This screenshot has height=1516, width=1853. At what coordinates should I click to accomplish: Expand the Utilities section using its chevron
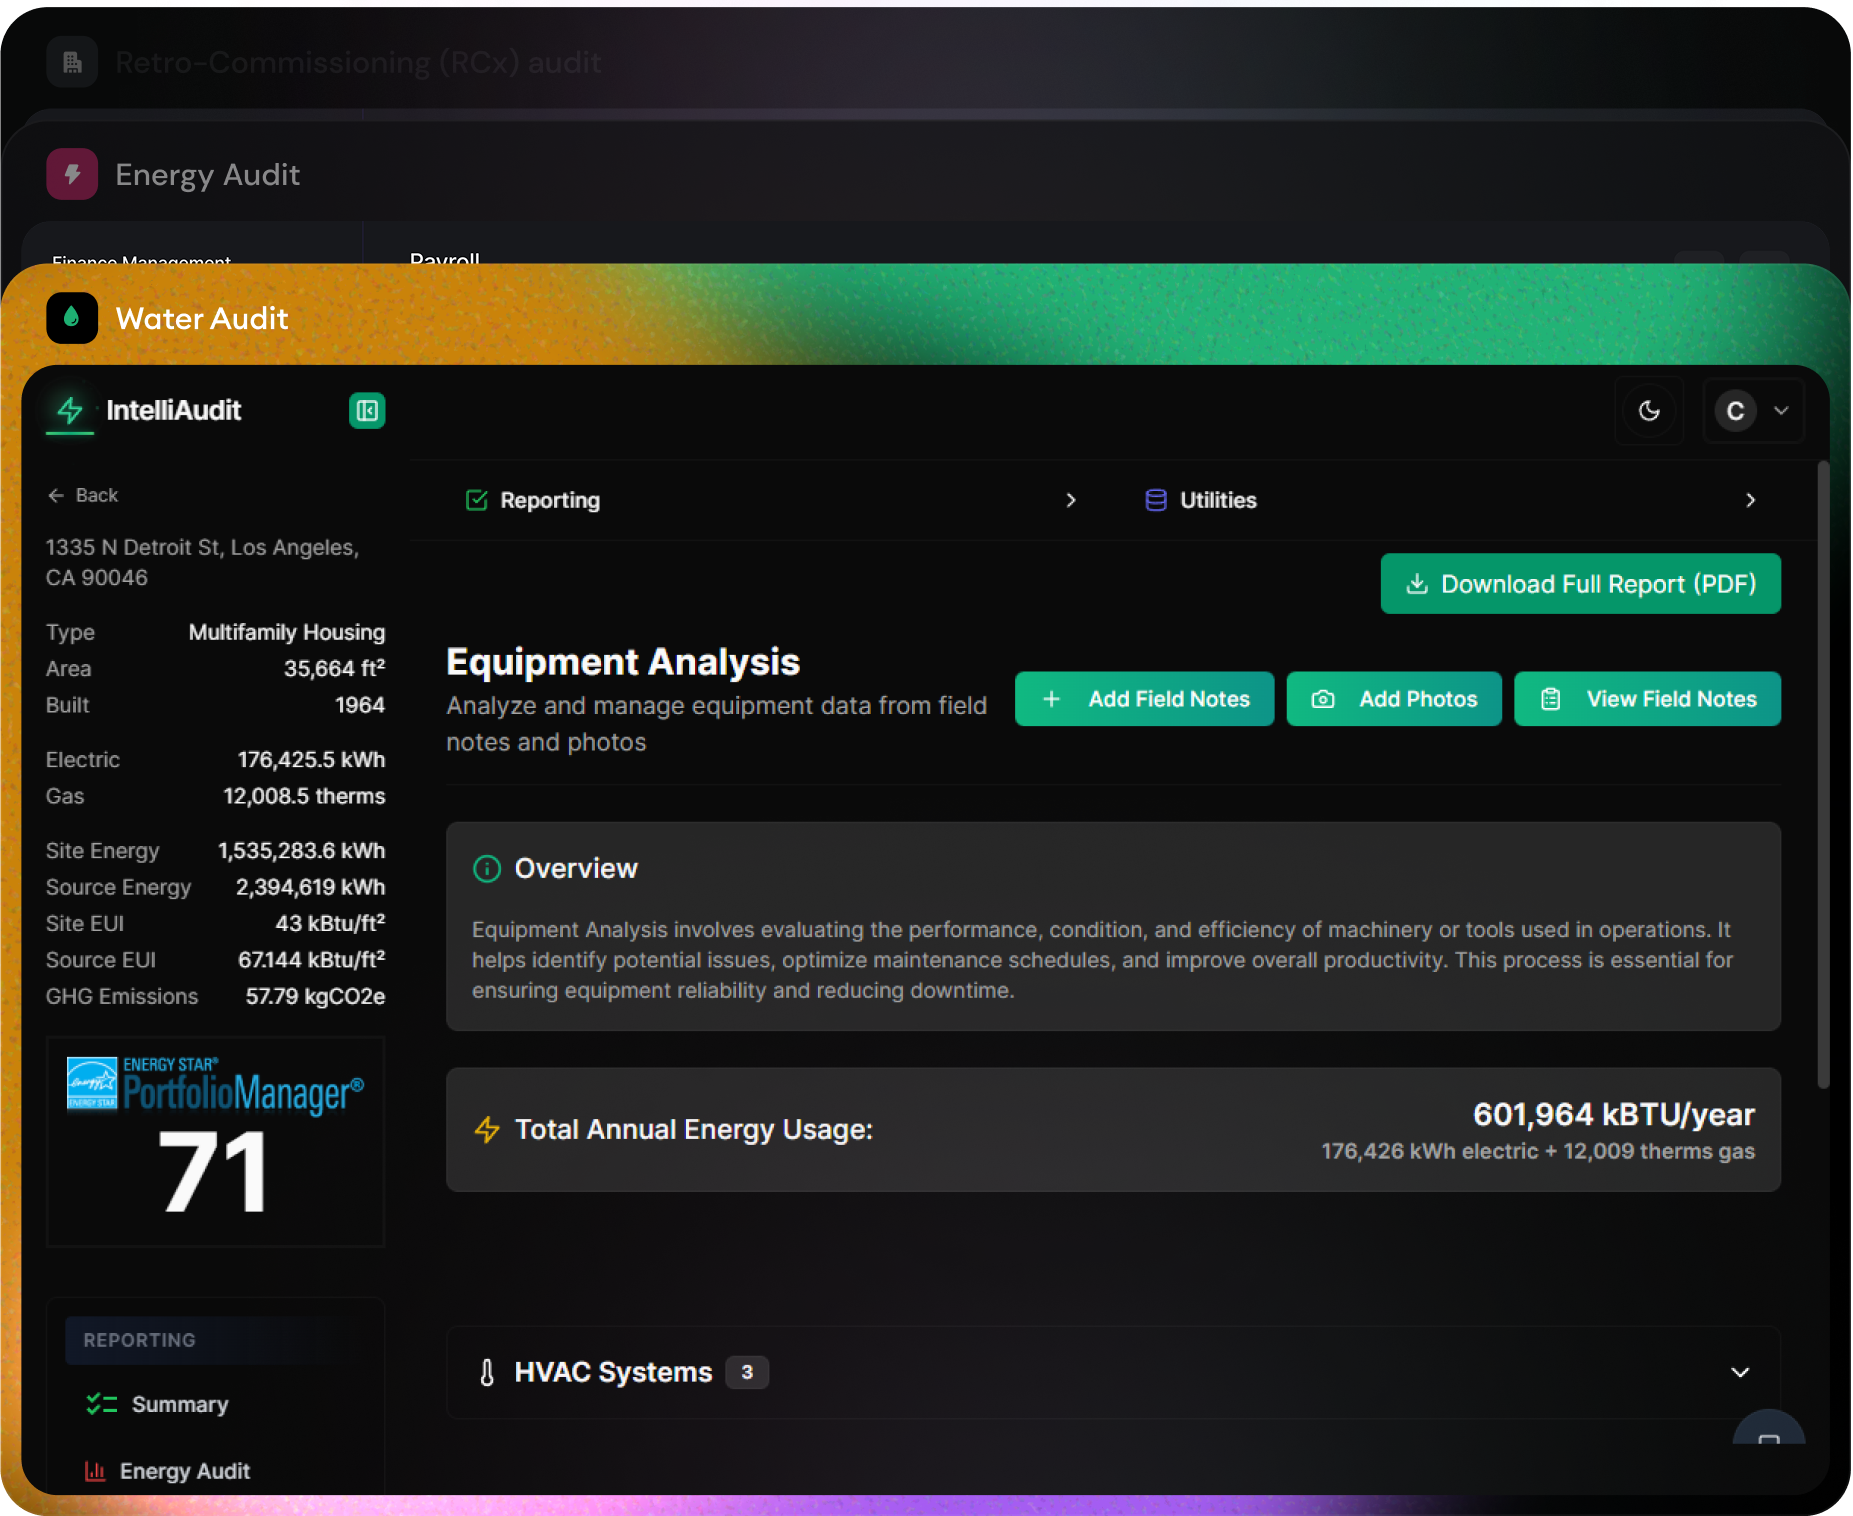(x=1751, y=500)
